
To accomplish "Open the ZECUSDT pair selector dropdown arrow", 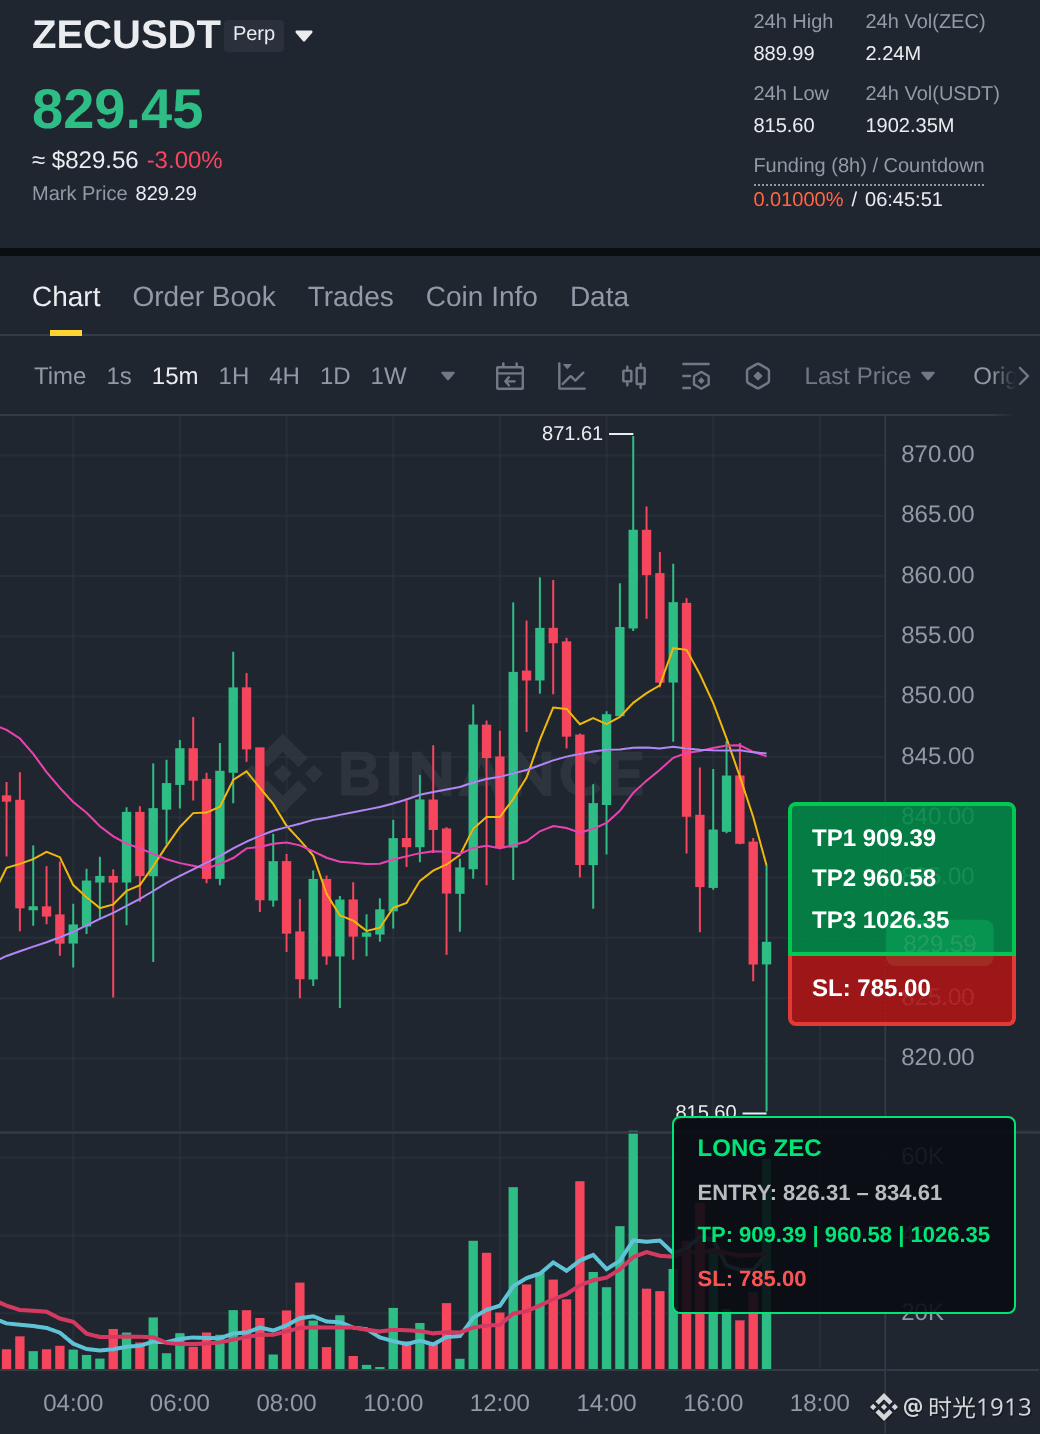I will pos(304,36).
